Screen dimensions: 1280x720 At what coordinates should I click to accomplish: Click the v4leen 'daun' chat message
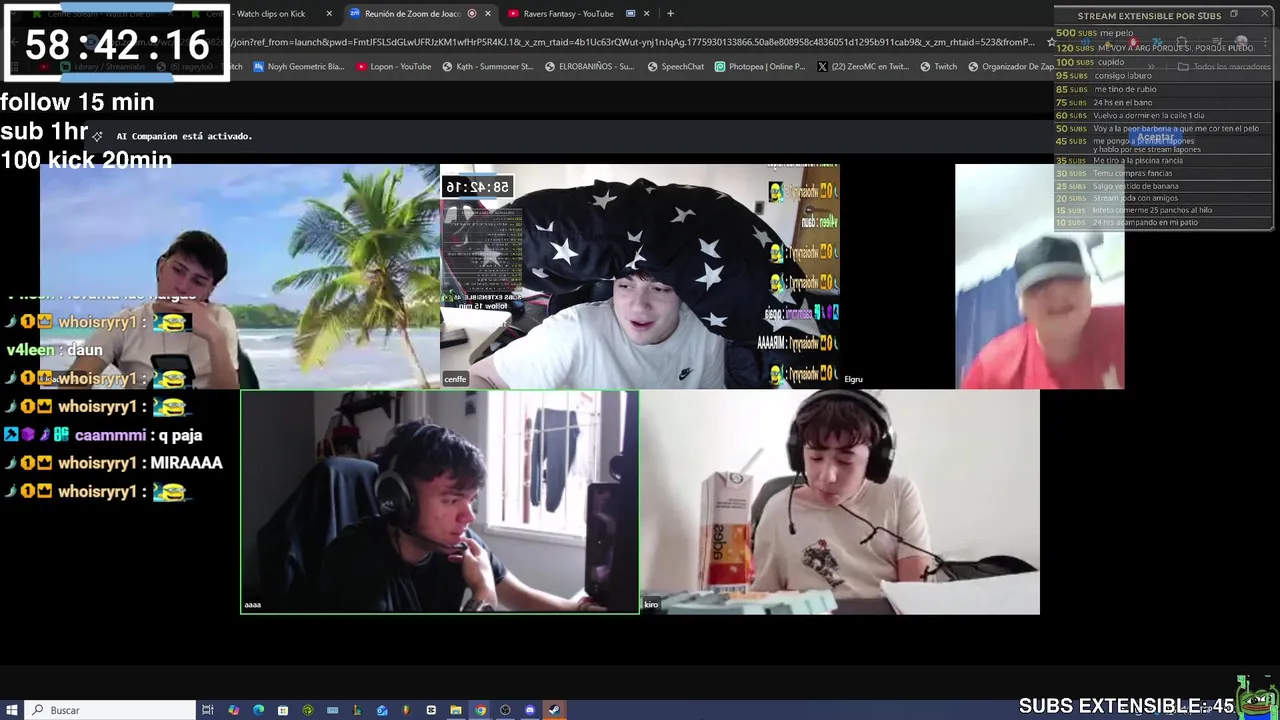55,350
